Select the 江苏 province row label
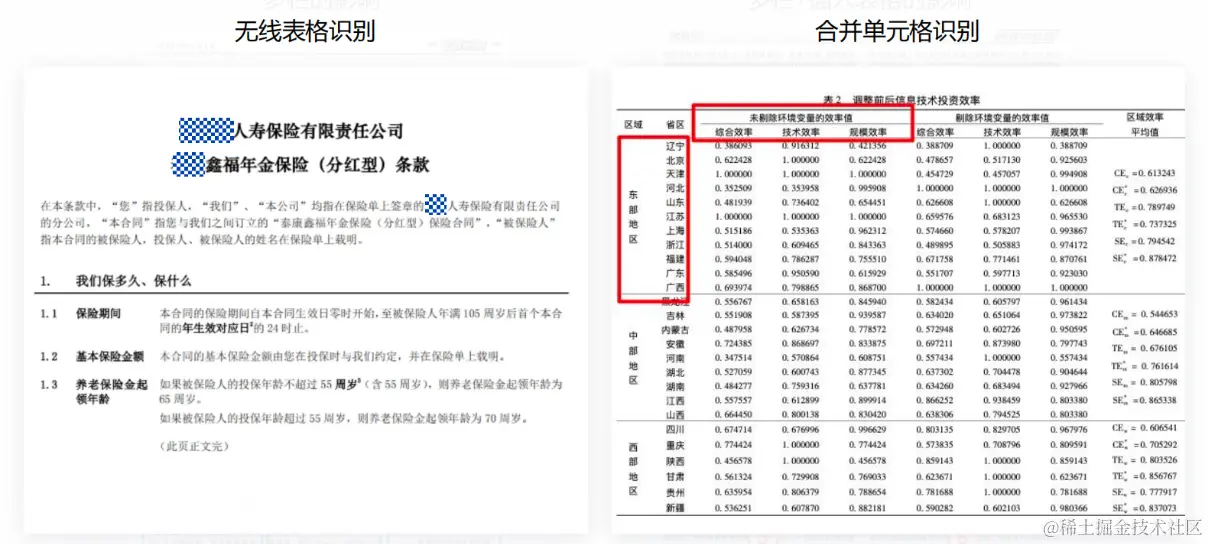Screen dimensions: 1209x544 coord(675,216)
